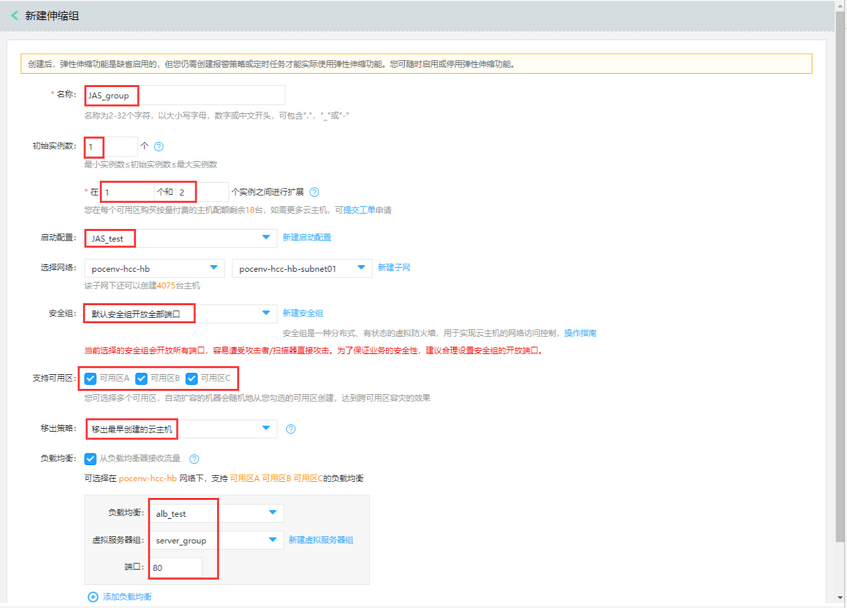Uncheck 从负载均衡器接收流量 option
This screenshot has width=847, height=608.
pos(88,456)
